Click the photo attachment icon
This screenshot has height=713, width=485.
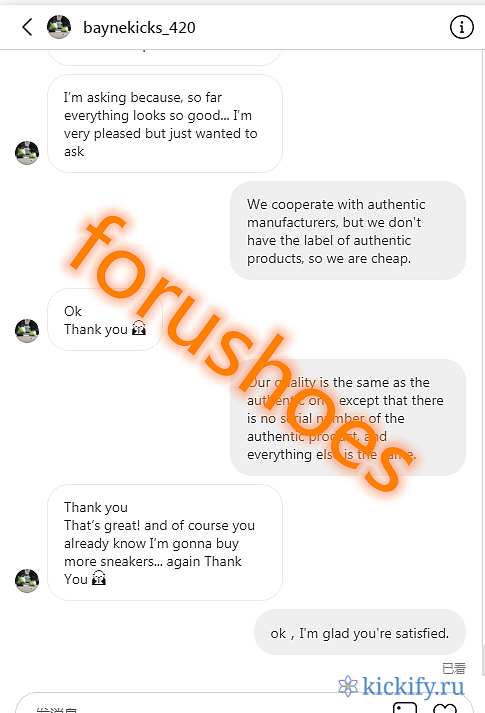point(405,708)
